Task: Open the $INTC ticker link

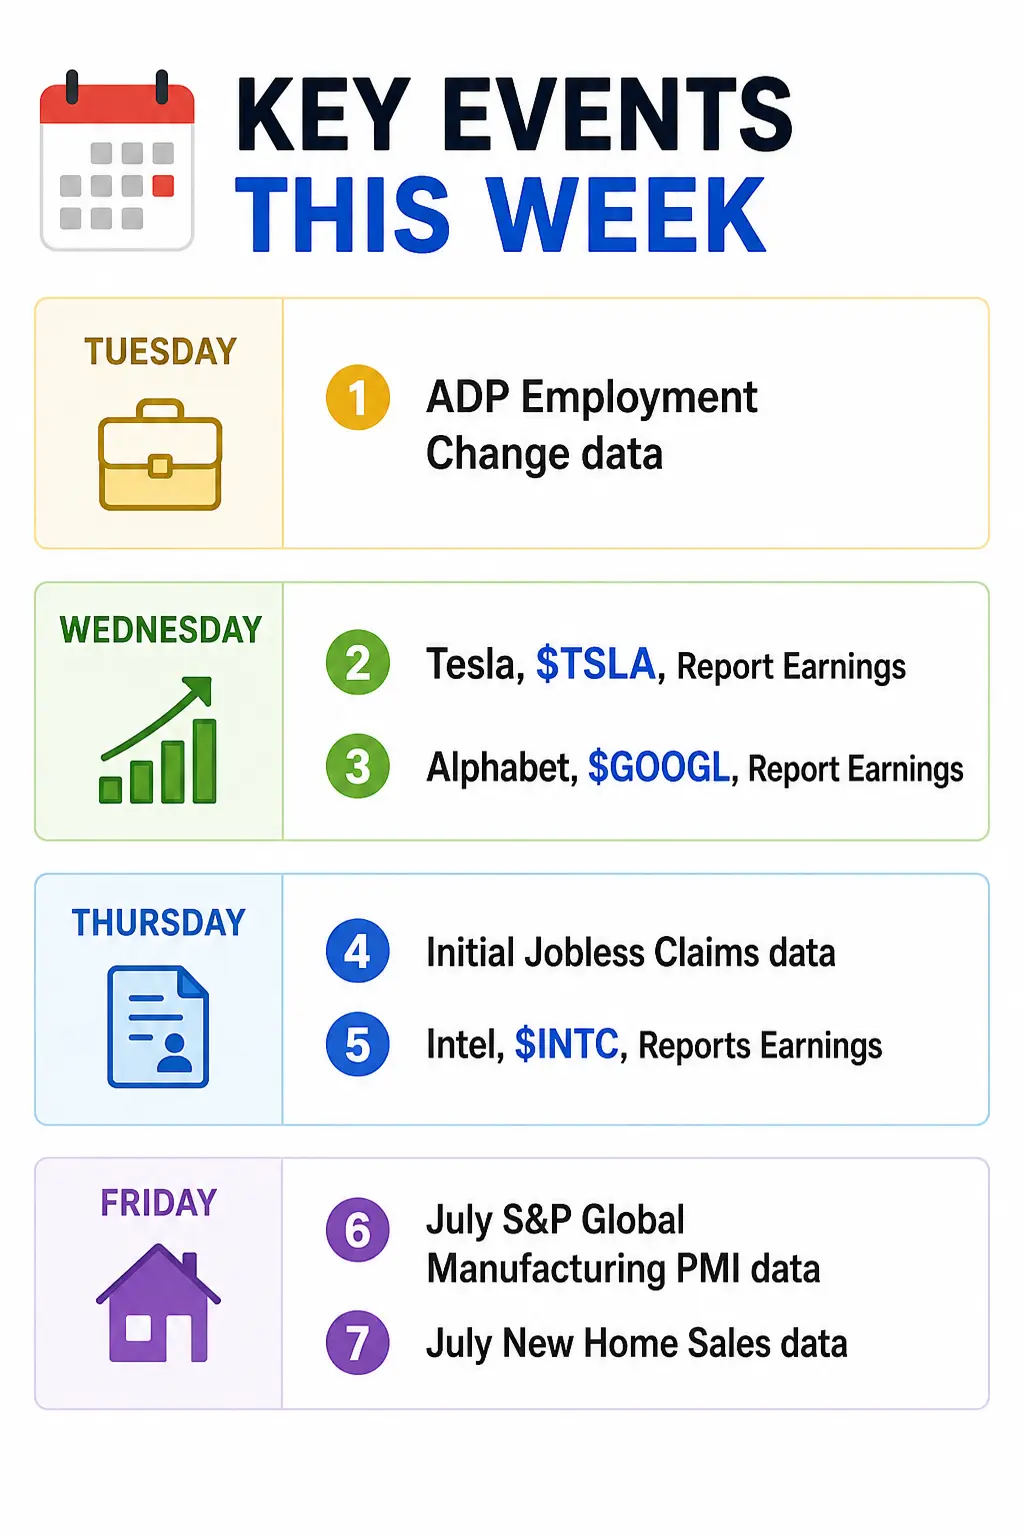Action: [x=567, y=1044]
